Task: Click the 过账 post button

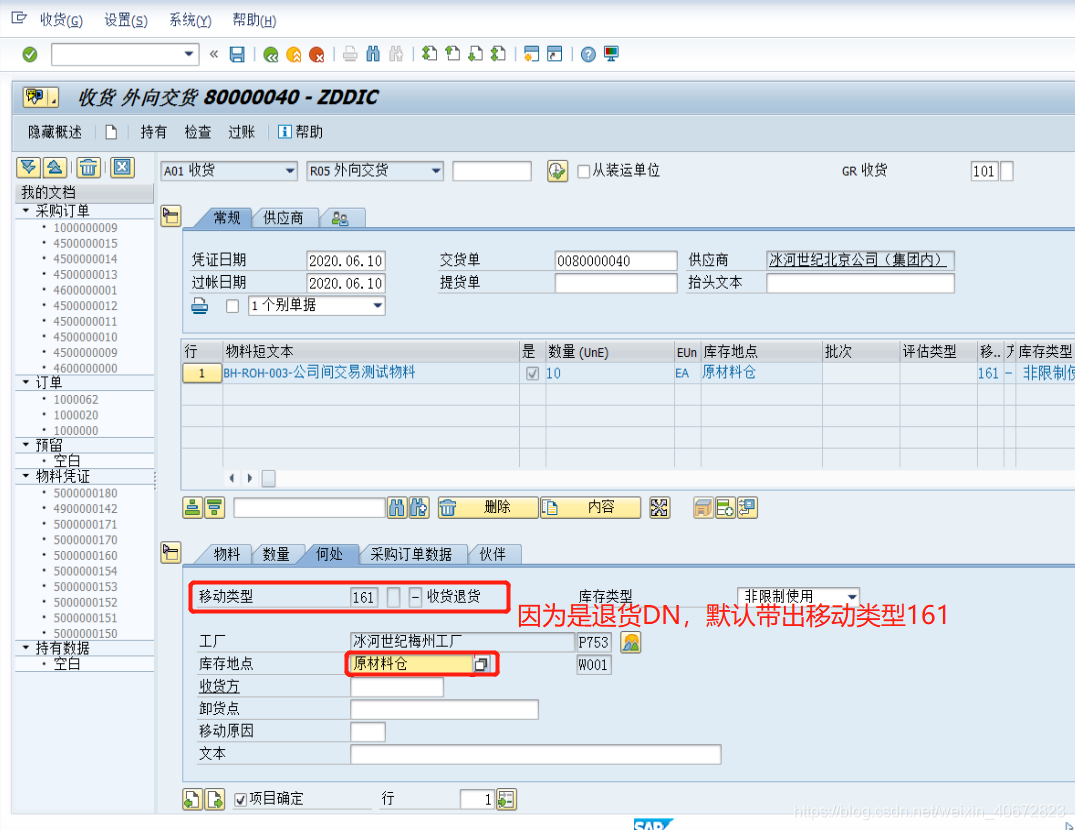Action: click(241, 132)
